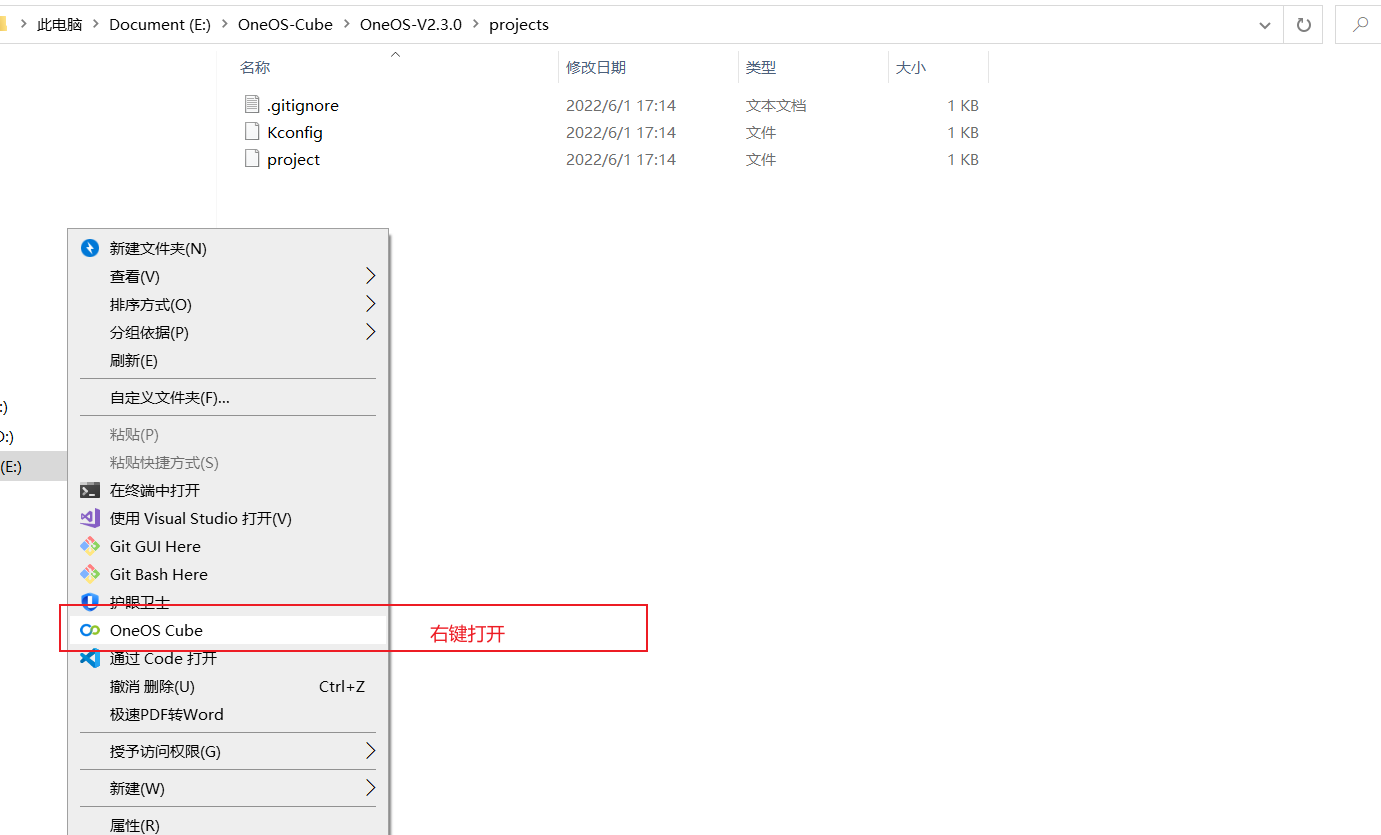This screenshot has height=835, width=1381.
Task: Sort files by 类型 column header
Action: [x=761, y=67]
